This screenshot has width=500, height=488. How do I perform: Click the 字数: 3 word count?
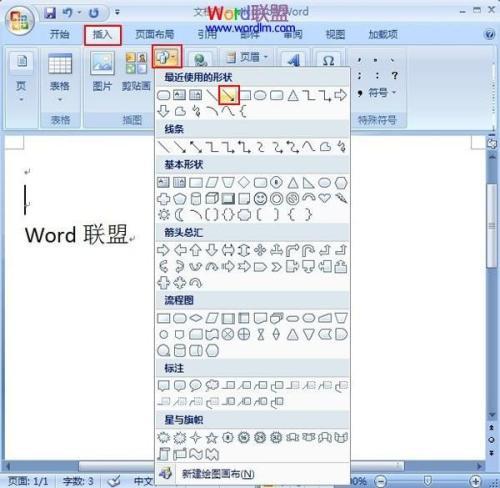(78, 481)
